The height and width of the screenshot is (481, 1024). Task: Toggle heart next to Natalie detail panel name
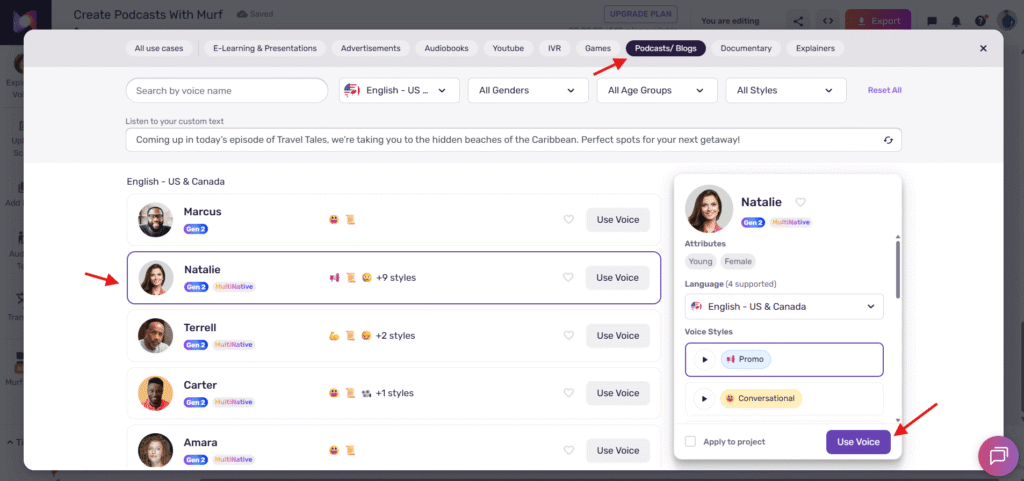pyautogui.click(x=801, y=202)
